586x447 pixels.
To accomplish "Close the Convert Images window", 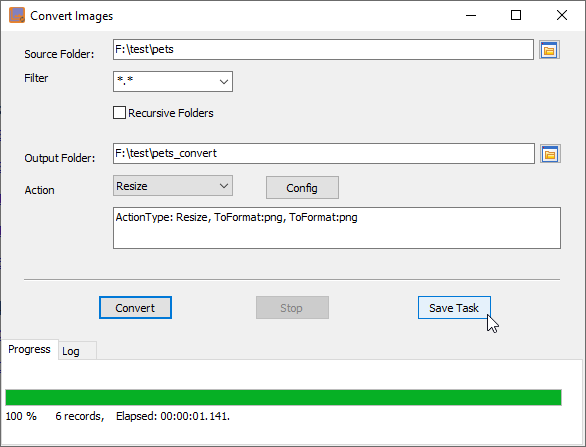I will pyautogui.click(x=562, y=15).
